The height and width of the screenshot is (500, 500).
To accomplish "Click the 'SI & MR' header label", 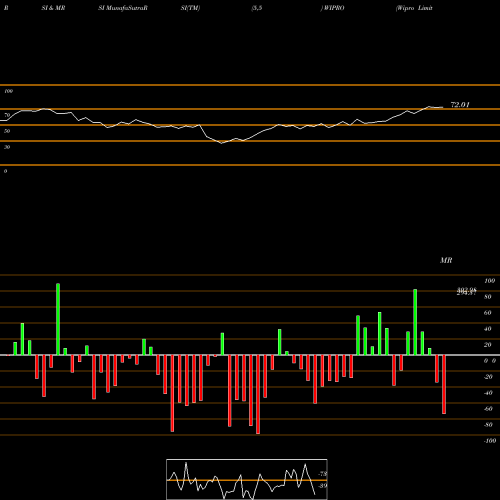I will [53, 8].
